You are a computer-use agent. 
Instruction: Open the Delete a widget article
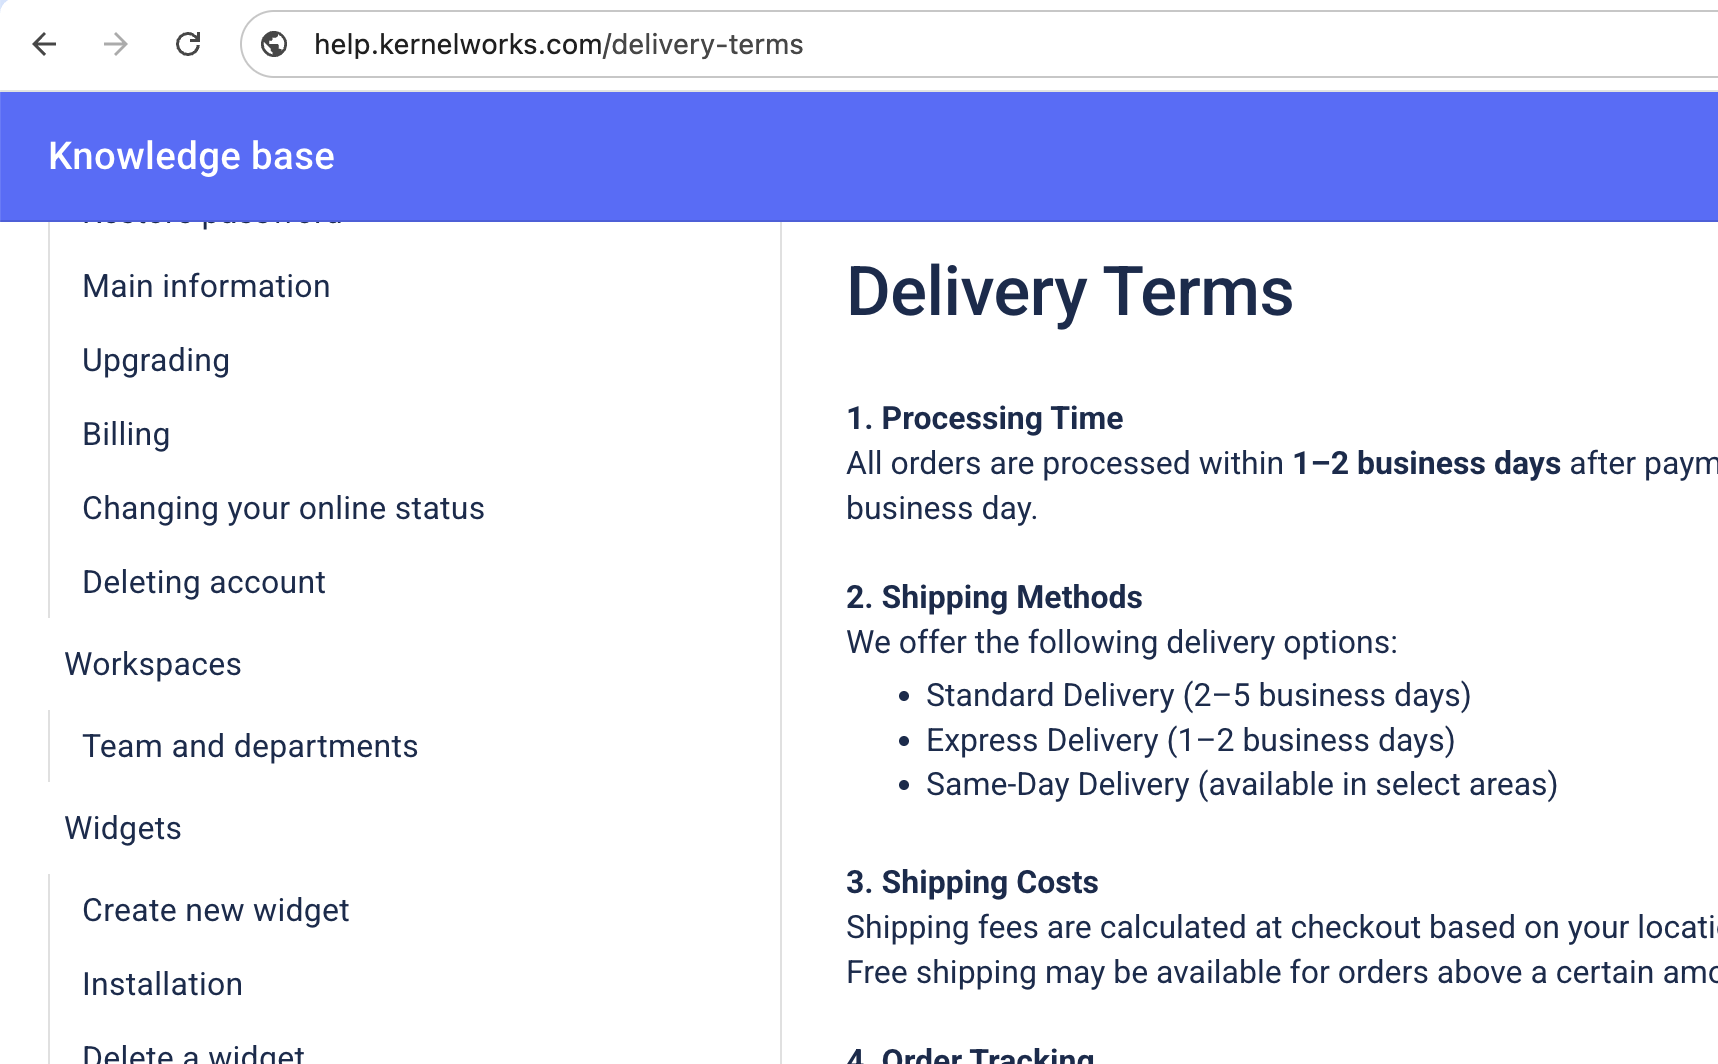193,1054
